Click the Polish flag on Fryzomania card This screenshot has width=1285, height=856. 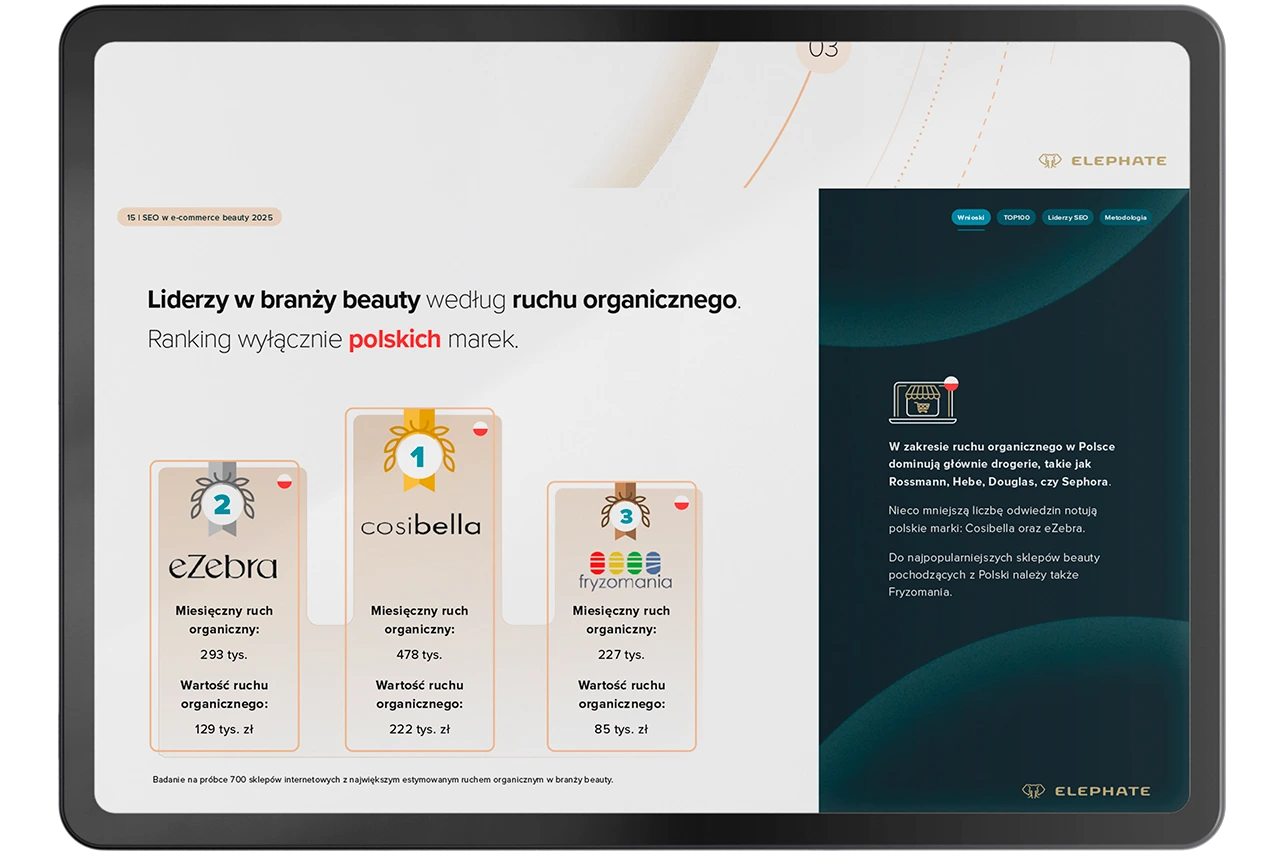pos(682,502)
